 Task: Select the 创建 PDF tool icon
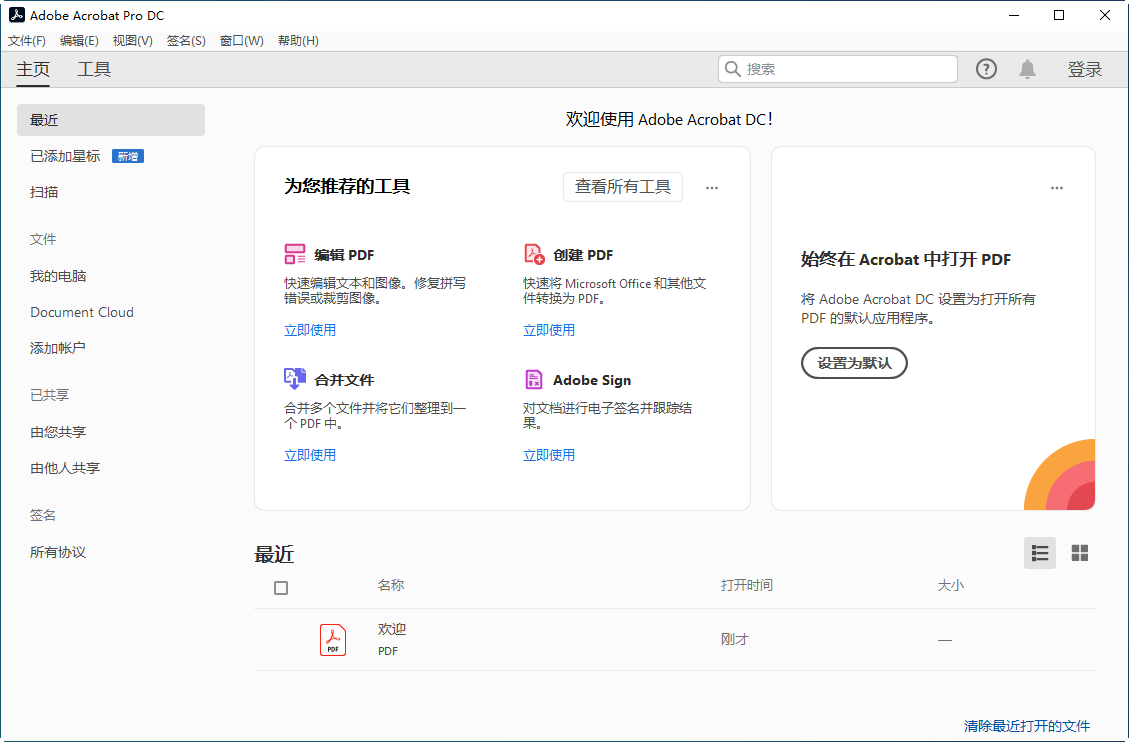[534, 254]
